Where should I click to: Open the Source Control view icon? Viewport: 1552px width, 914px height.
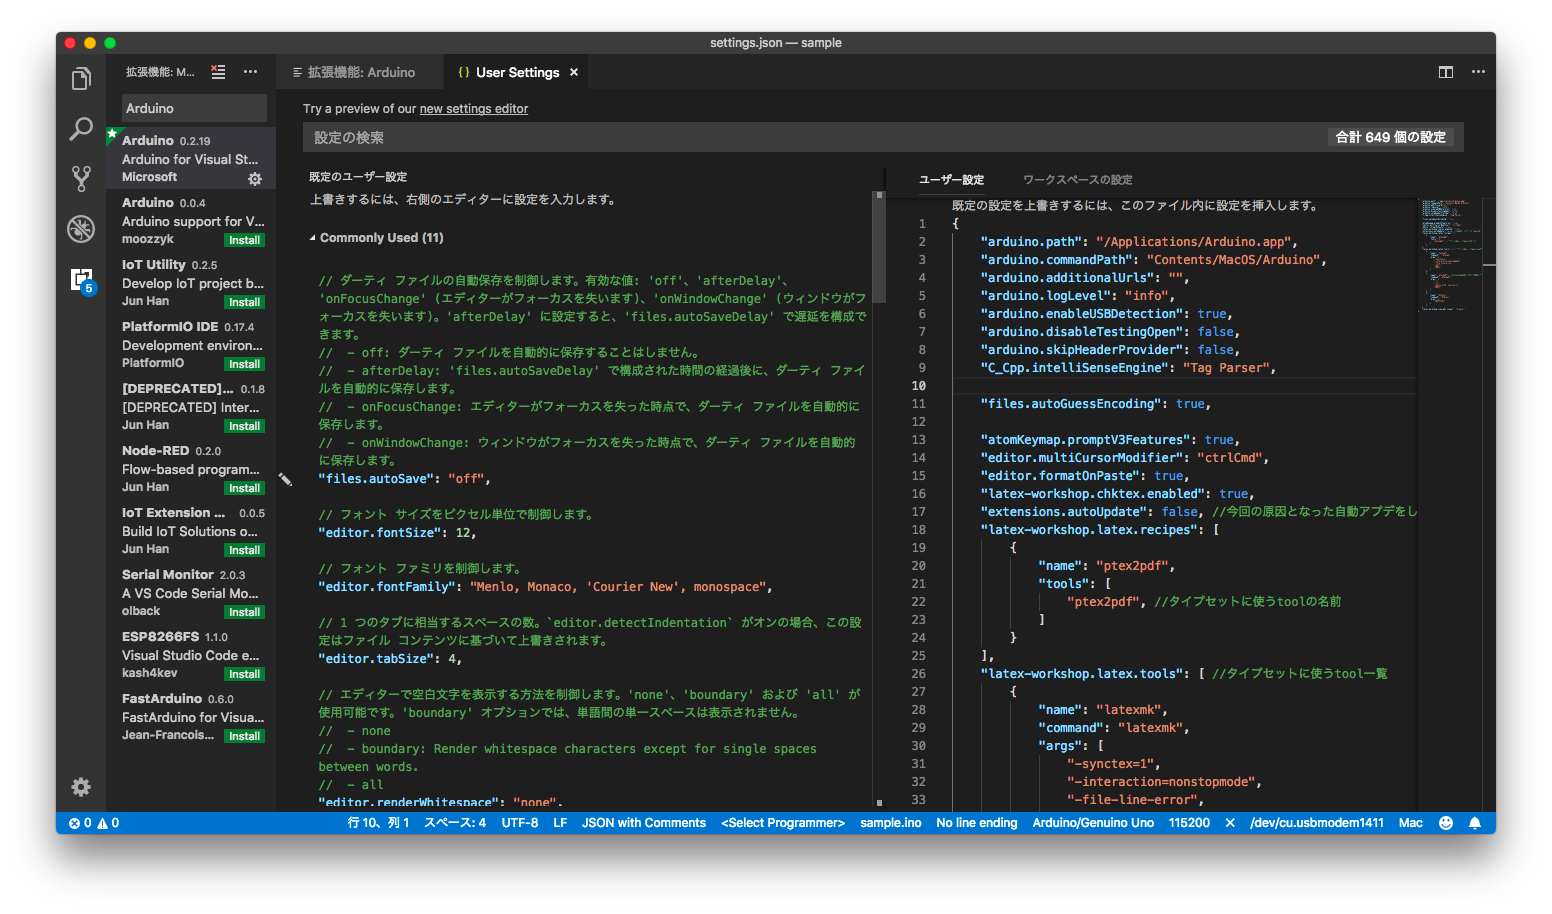click(x=81, y=179)
